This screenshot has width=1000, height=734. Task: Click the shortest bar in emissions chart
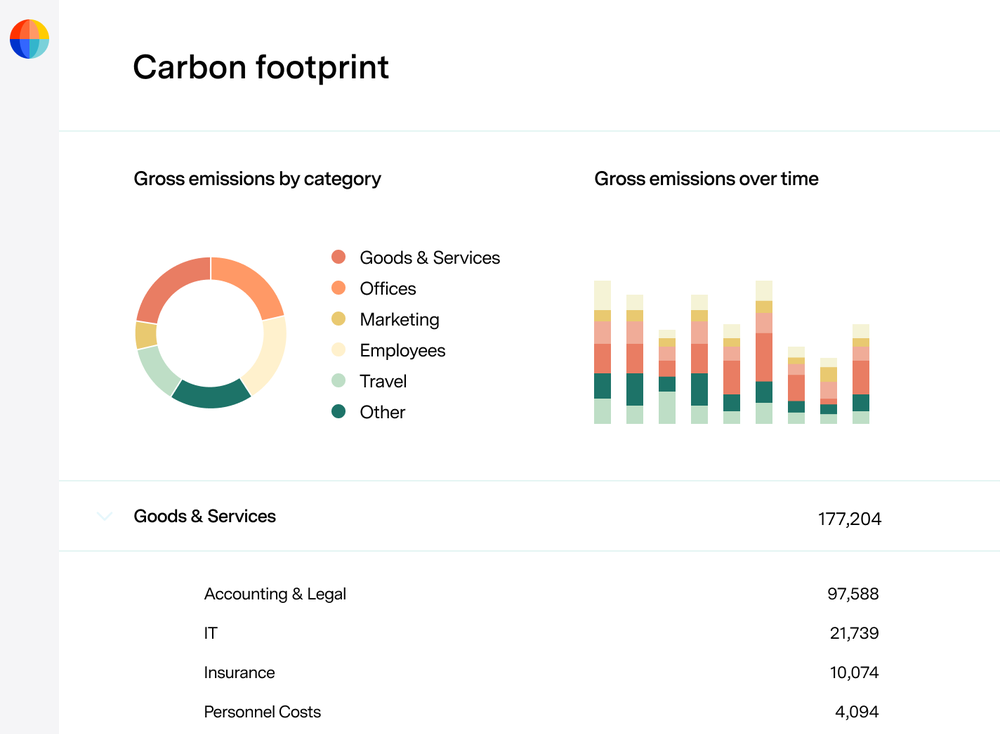click(828, 391)
